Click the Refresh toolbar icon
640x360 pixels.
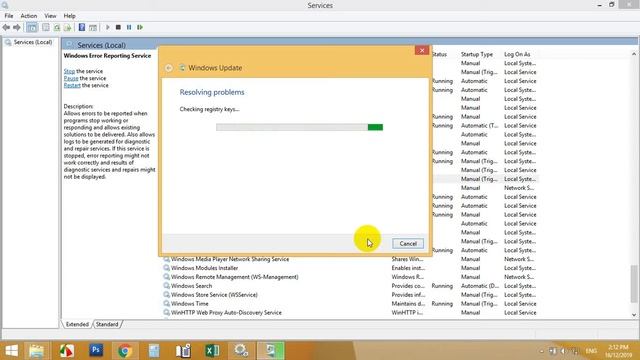click(57, 27)
